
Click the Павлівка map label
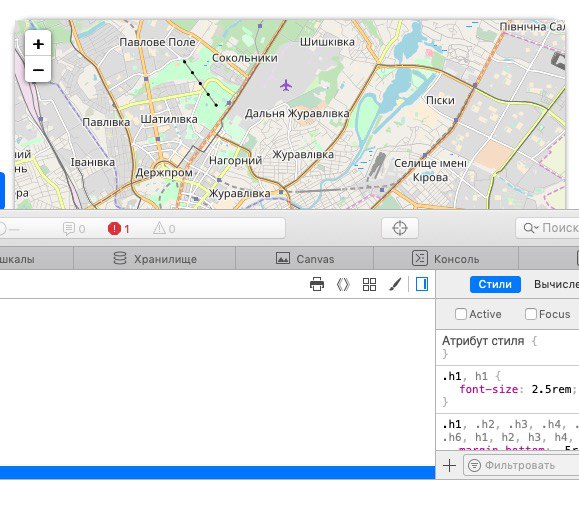point(106,122)
